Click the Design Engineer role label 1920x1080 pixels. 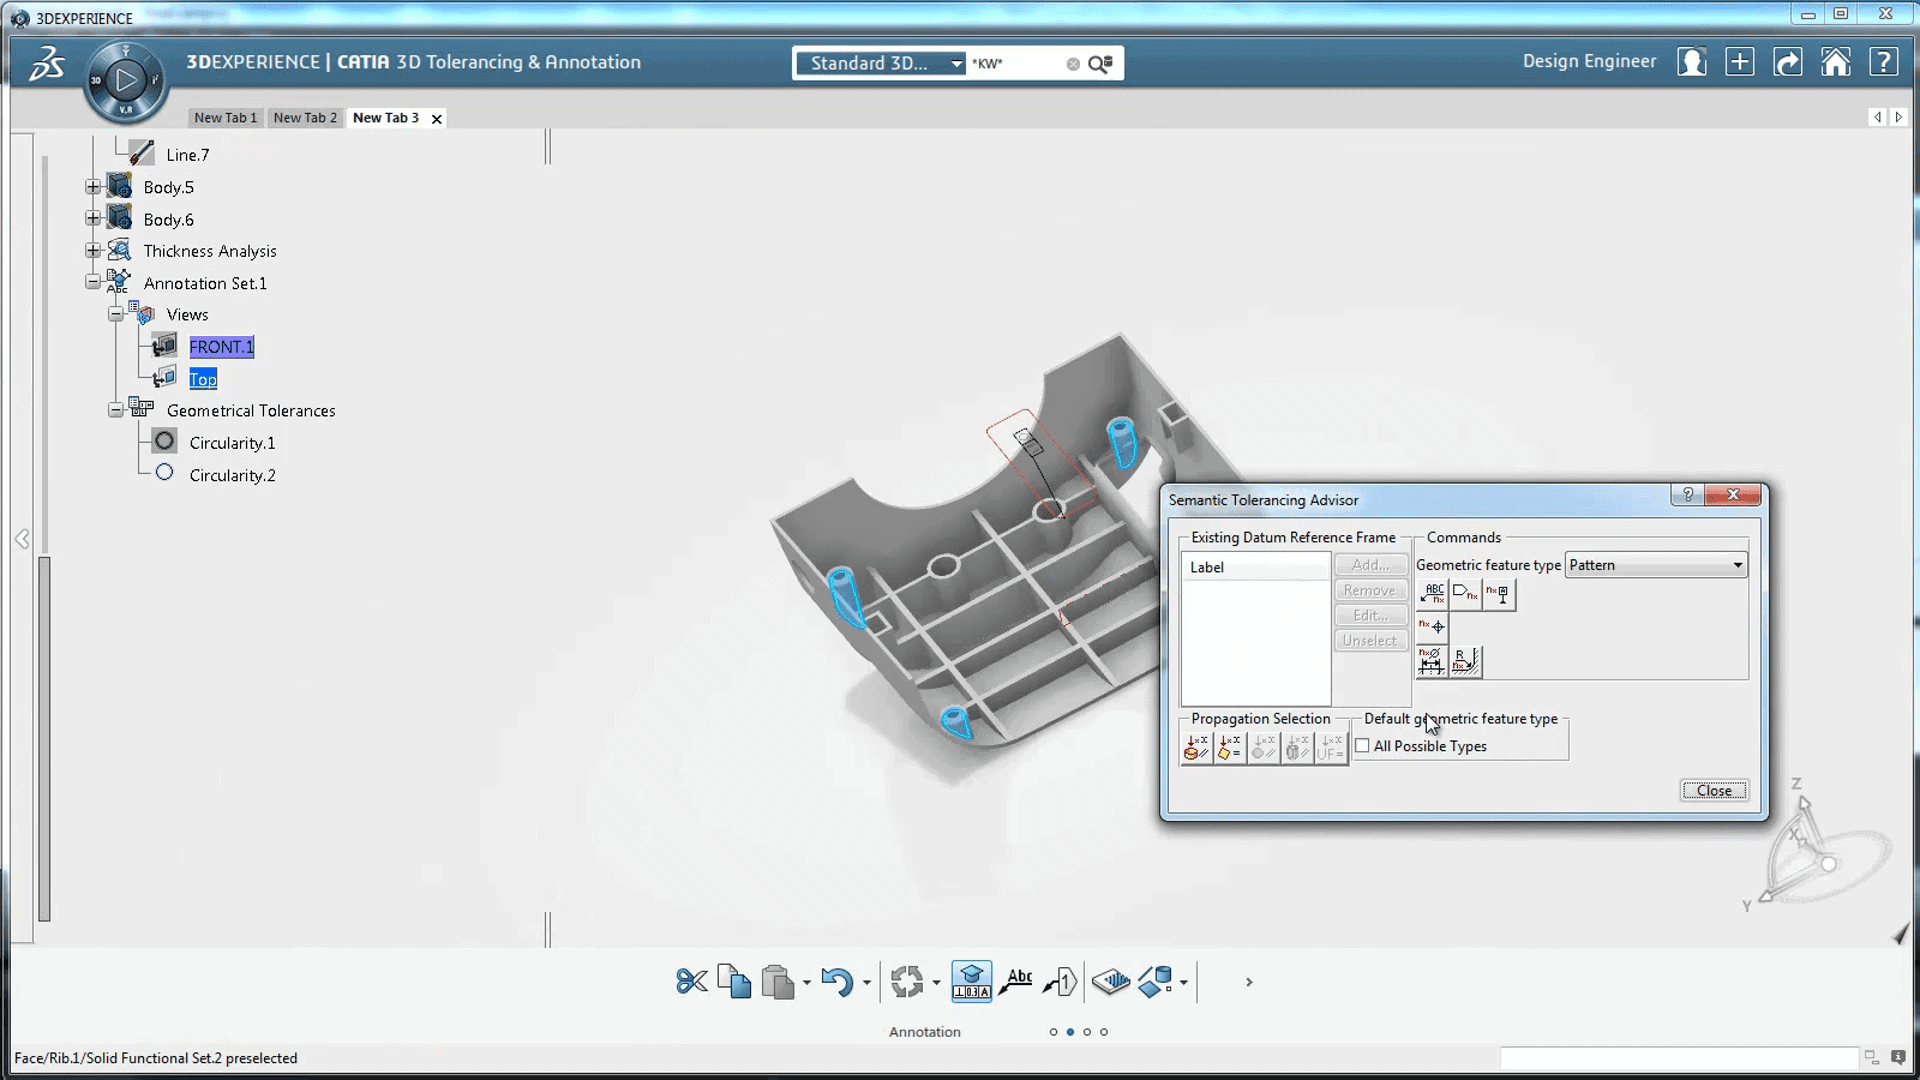pyautogui.click(x=1589, y=61)
